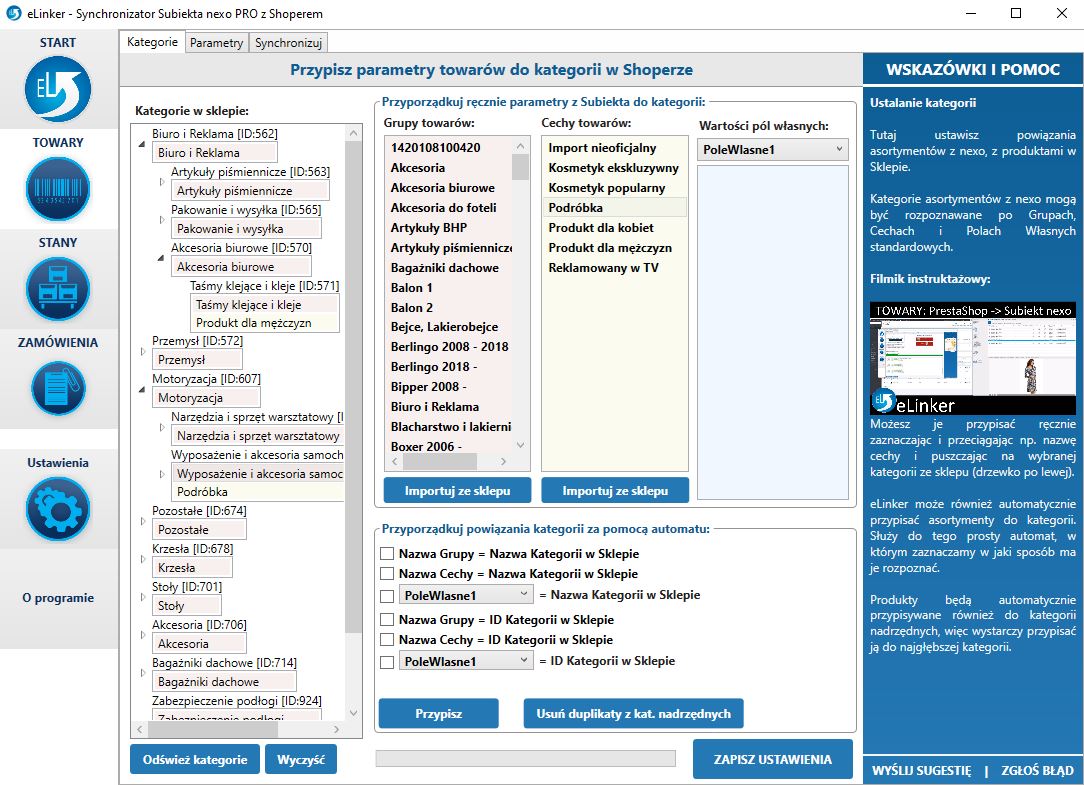This screenshot has height=785, width=1084.
Task: Click eLinker logo on the tutorial video
Action: (x=884, y=401)
